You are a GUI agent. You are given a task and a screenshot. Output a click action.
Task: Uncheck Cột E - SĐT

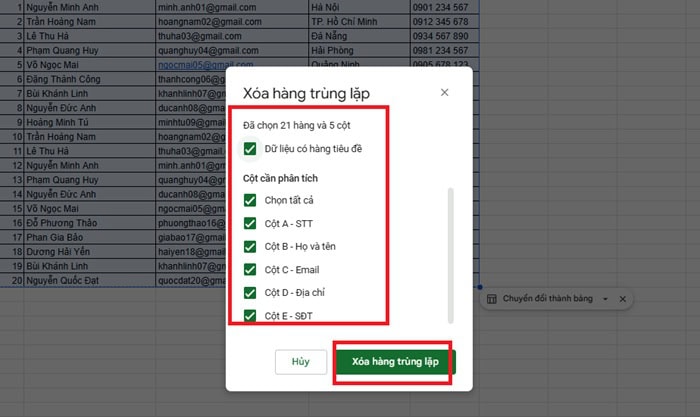tap(250, 316)
